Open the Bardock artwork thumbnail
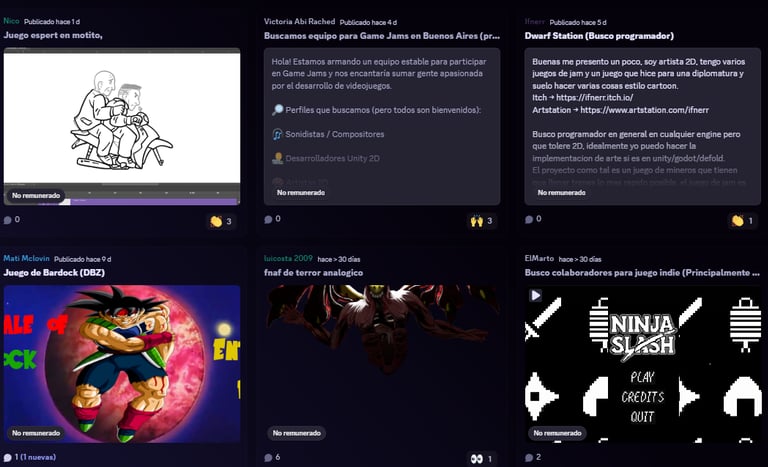 [122, 364]
